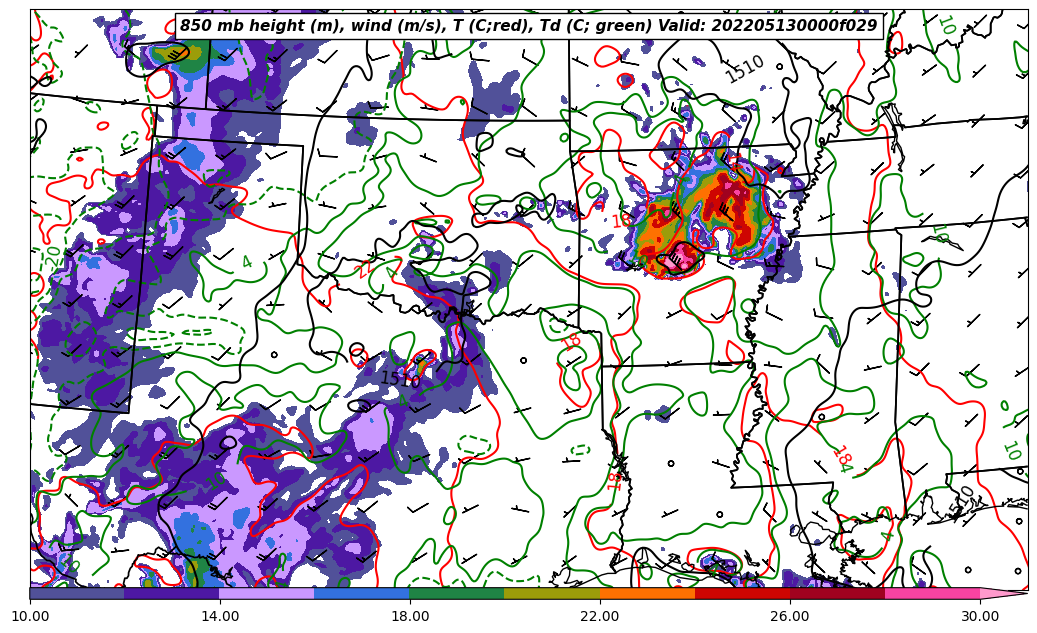Click the pointed extension arrow of colorbar
This screenshot has height=633, width=1037.
coord(1003,593)
